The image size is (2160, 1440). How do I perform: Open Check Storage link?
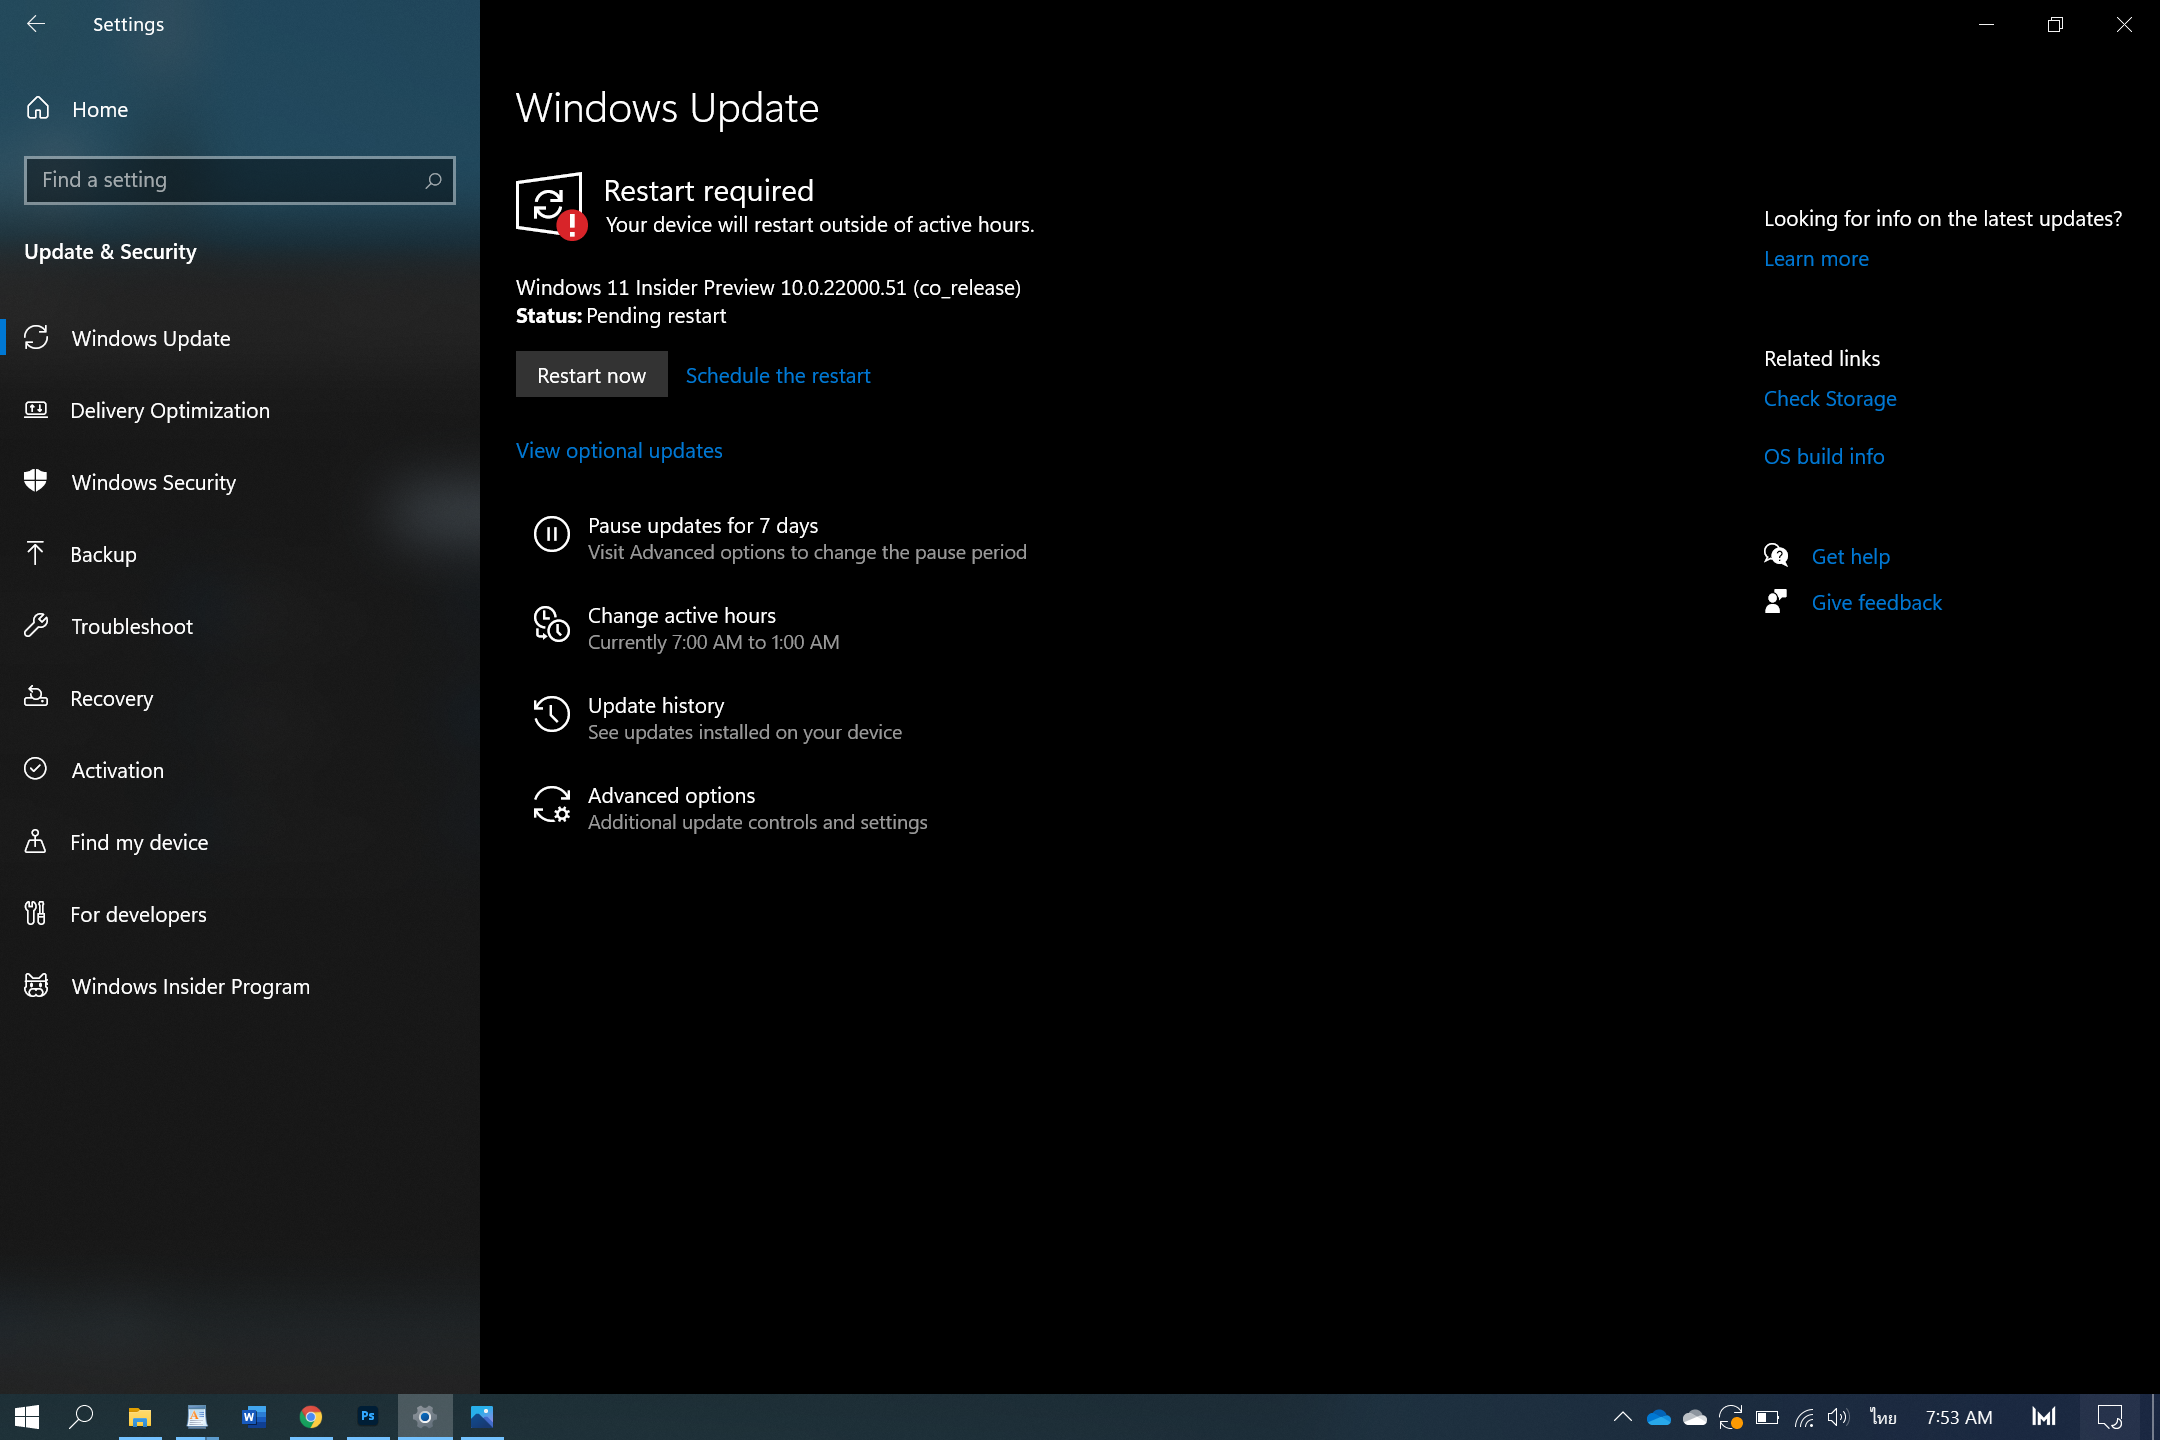pos(1830,399)
